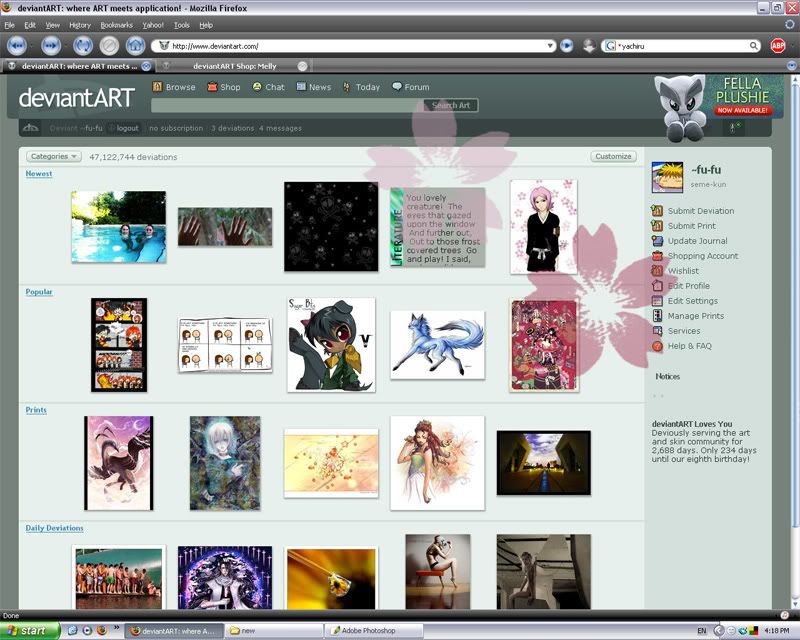Open Chat in the deviantART navigation
800x640 pixels.
268,87
